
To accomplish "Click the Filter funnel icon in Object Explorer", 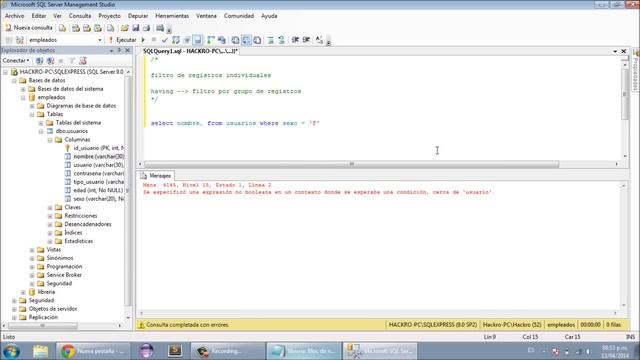I will 72,61.
